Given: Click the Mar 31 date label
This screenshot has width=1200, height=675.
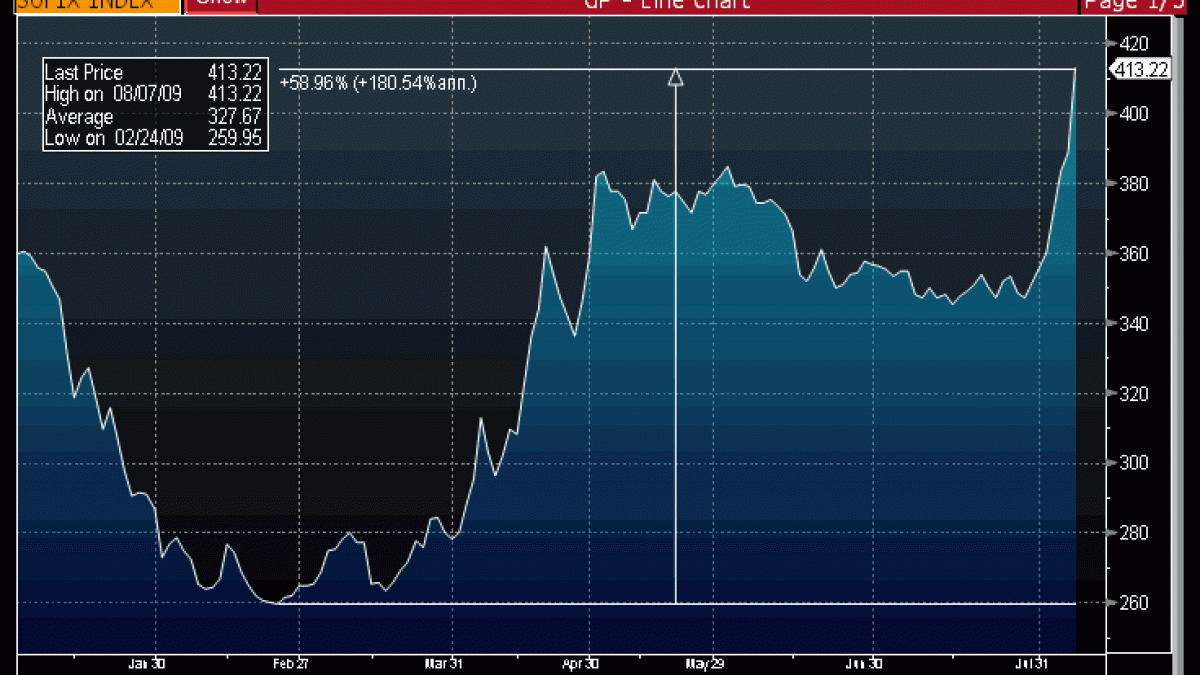Looking at the screenshot, I should pyautogui.click(x=443, y=664).
